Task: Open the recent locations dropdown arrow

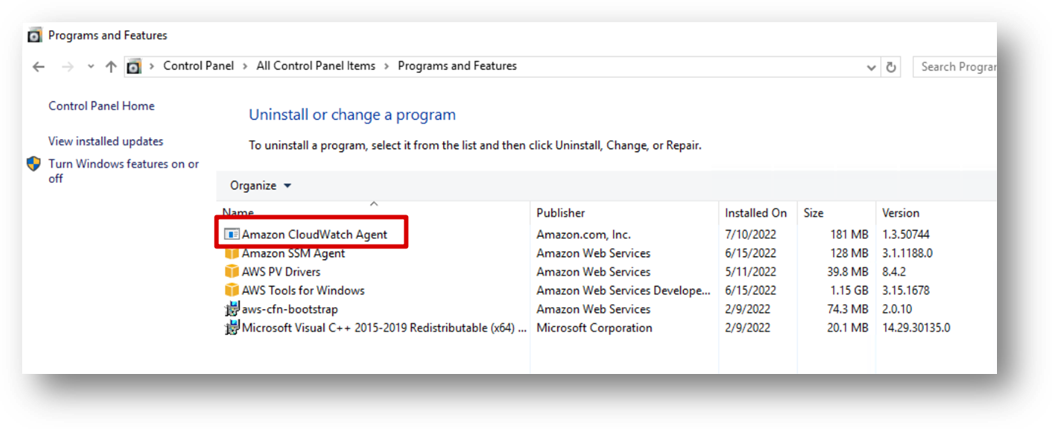Action: (x=91, y=67)
